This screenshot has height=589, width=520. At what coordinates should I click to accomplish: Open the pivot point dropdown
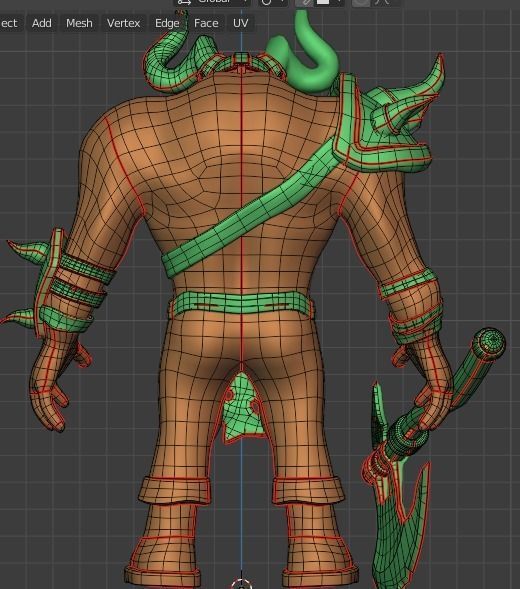(x=273, y=2)
